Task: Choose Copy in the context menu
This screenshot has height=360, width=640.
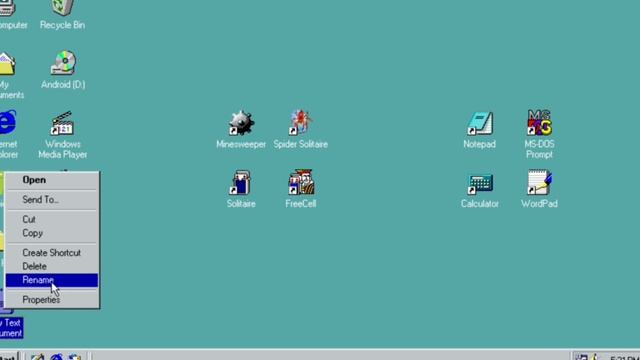Action: click(x=52, y=233)
